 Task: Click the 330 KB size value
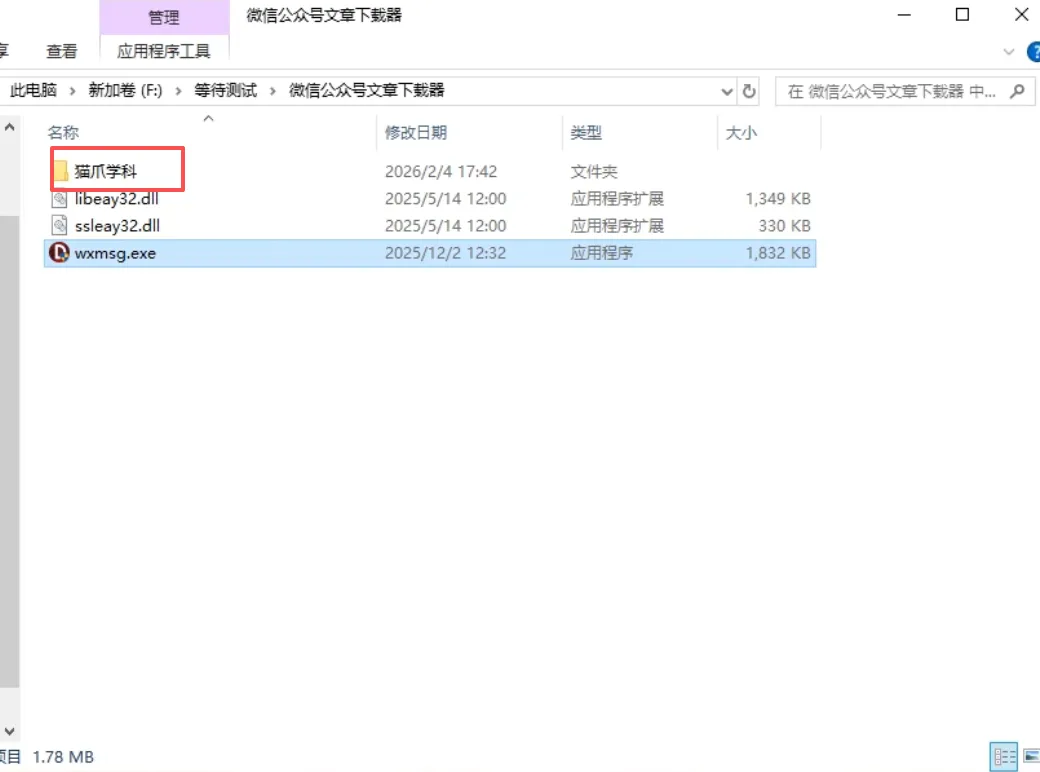[785, 225]
